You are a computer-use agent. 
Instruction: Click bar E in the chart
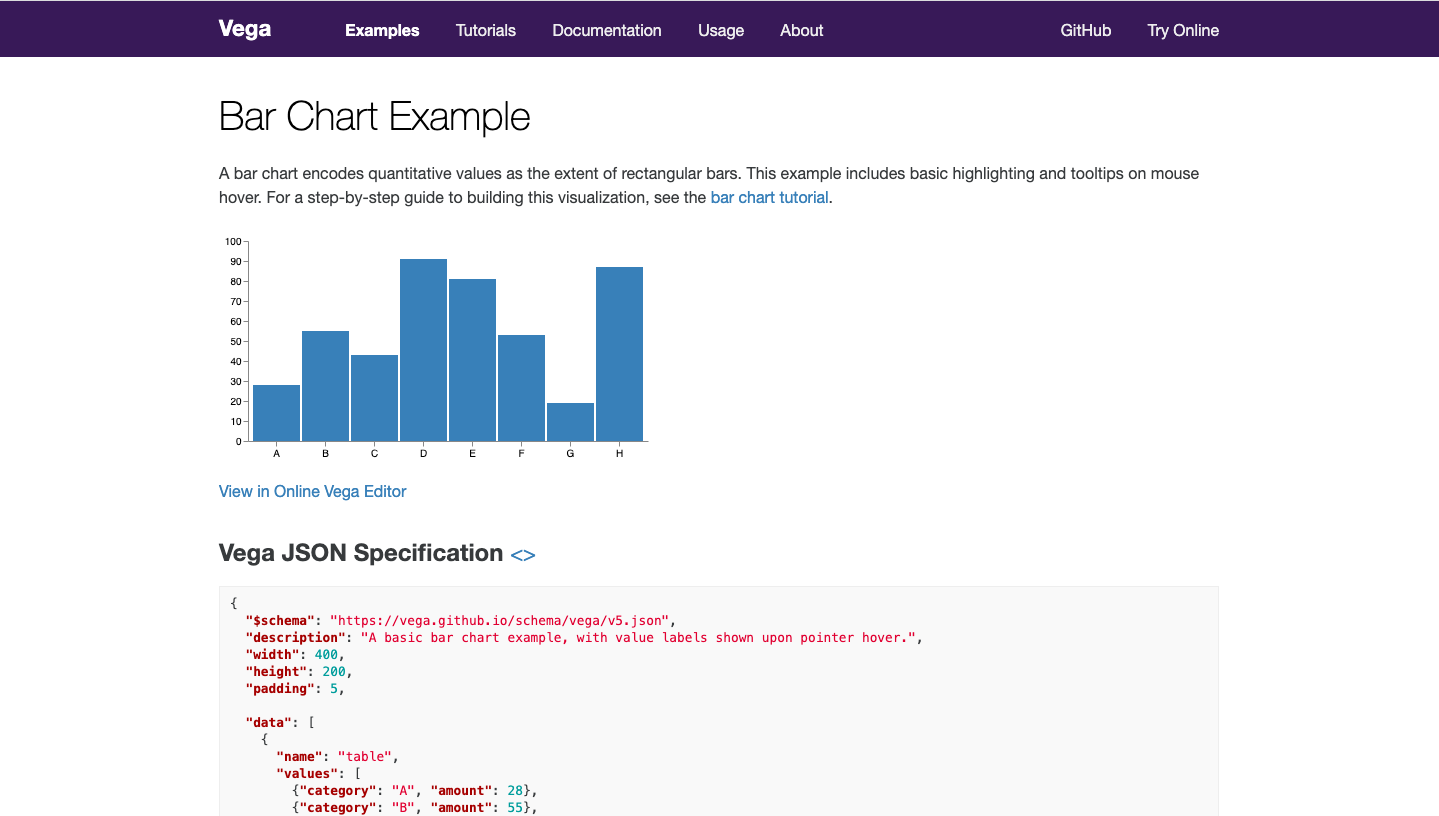pos(472,360)
